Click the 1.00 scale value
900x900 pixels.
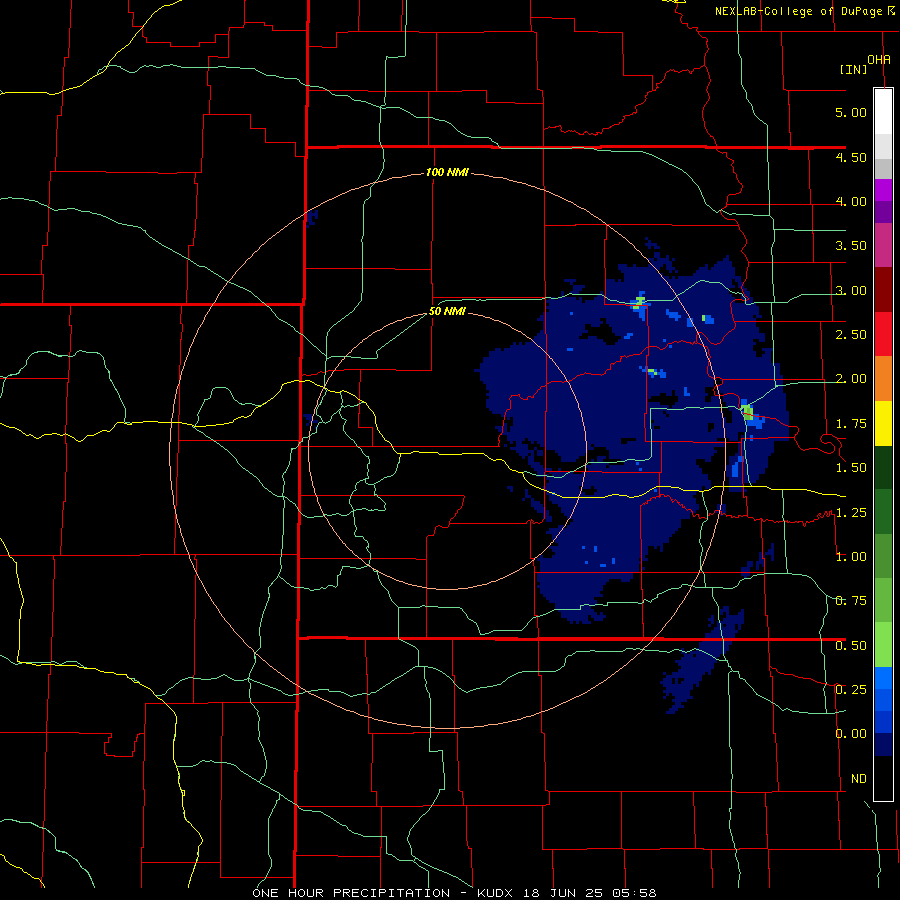click(x=851, y=557)
